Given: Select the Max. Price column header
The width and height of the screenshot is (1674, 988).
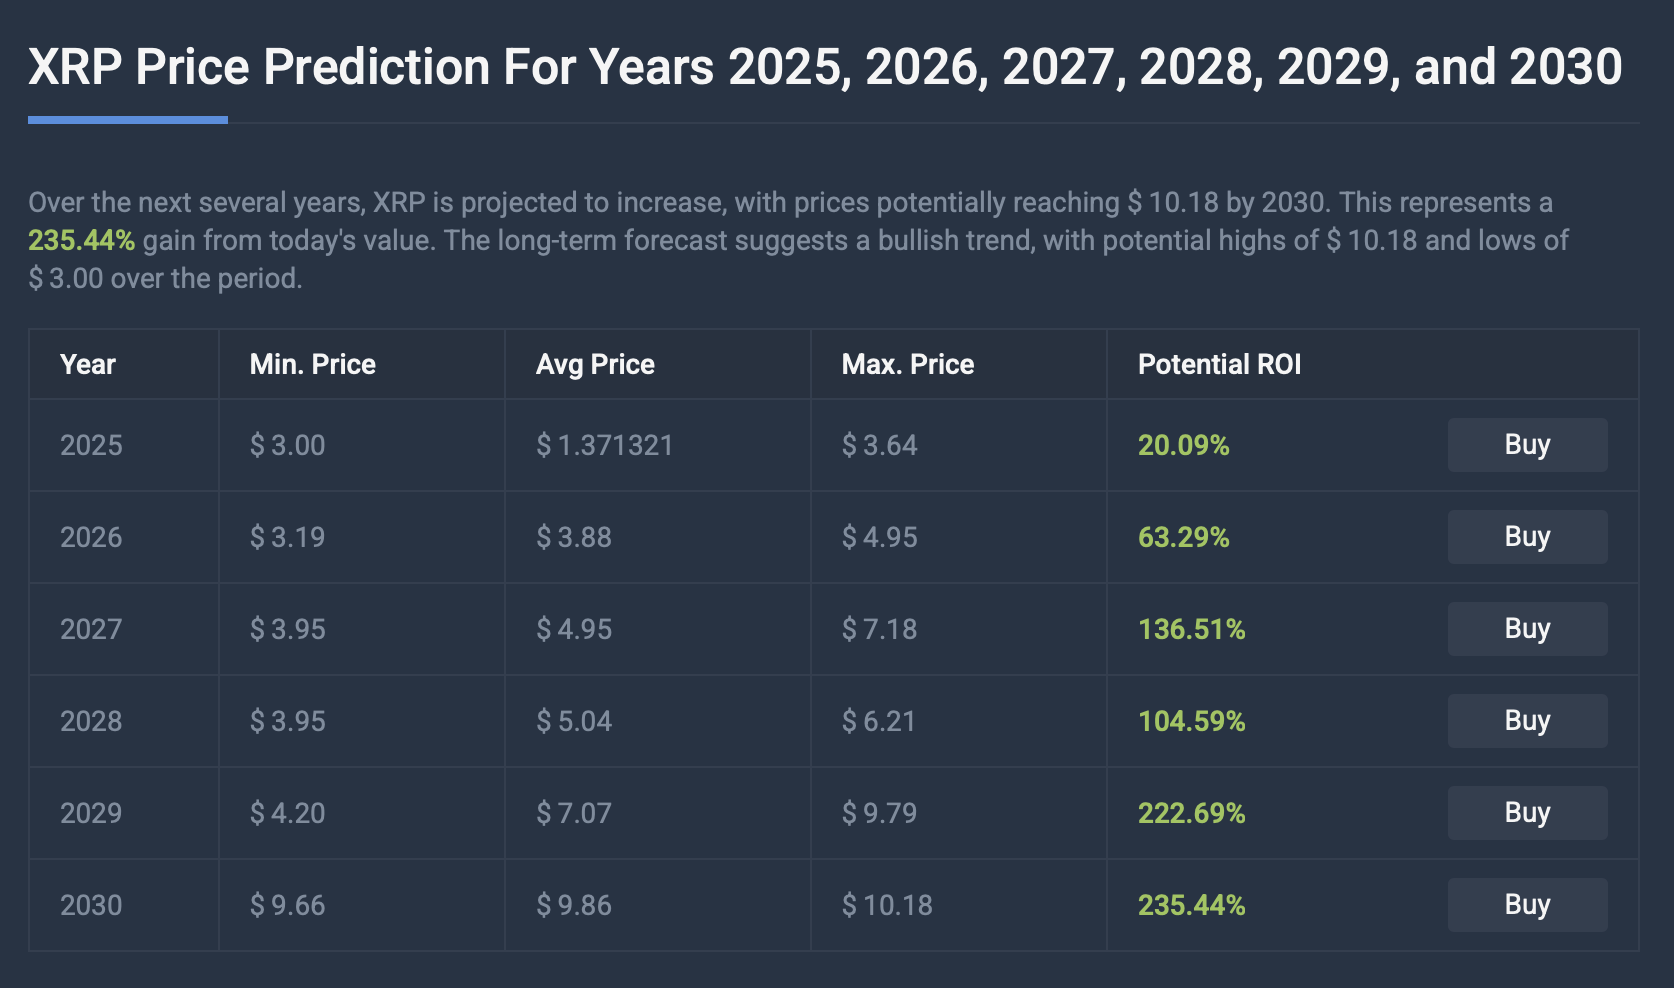Looking at the screenshot, I should tap(906, 364).
